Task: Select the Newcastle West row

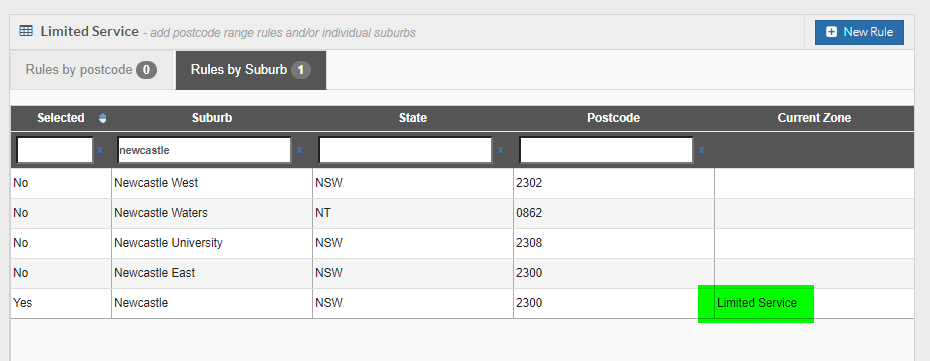Action: click(462, 183)
